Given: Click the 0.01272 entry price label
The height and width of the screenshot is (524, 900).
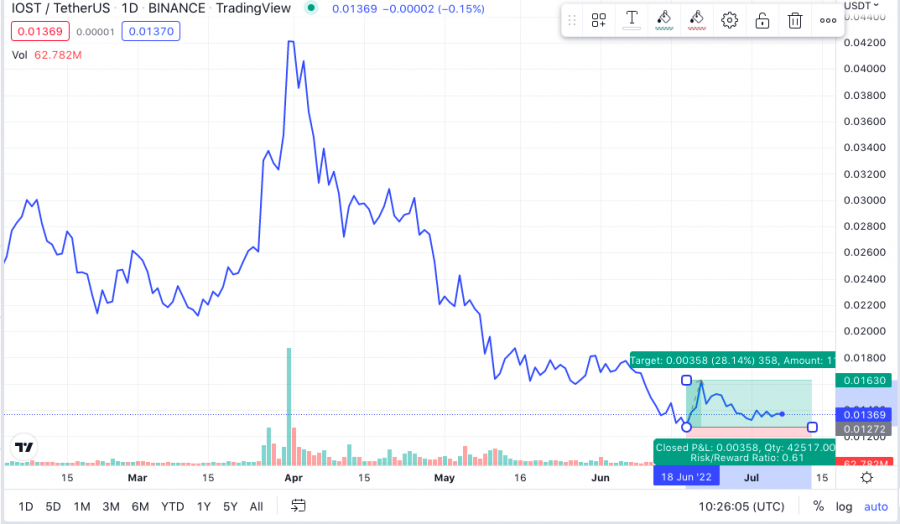Looking at the screenshot, I should [864, 429].
